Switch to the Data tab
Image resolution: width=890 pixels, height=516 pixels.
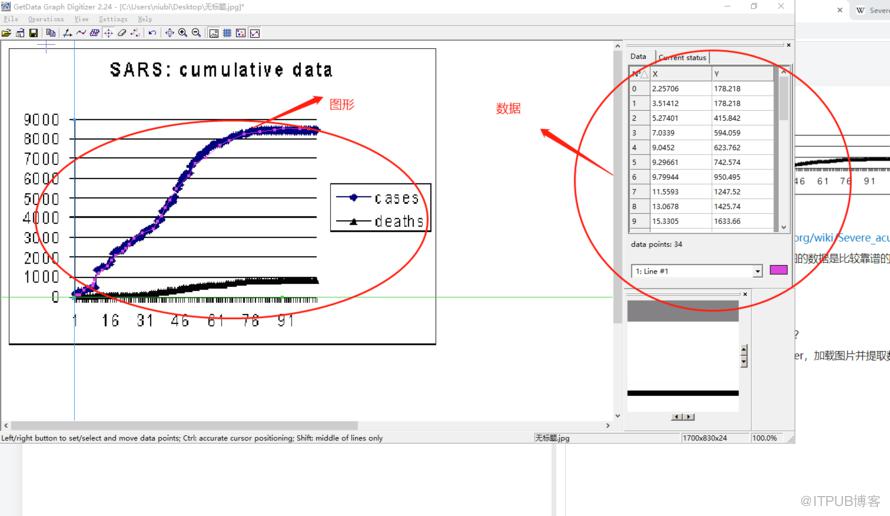[x=638, y=56]
